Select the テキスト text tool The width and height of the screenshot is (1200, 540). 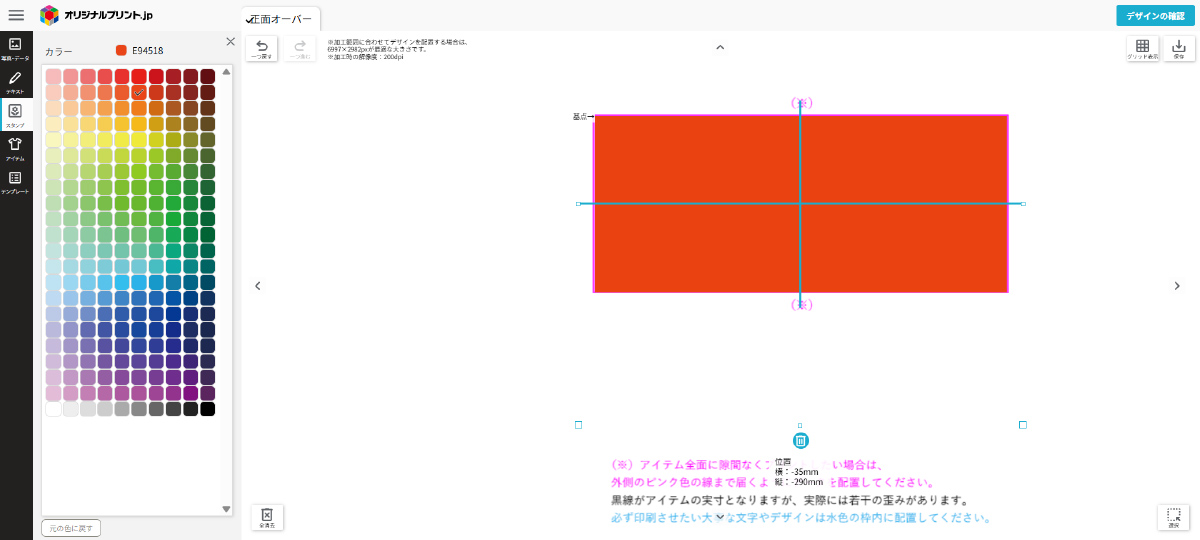click(15, 82)
